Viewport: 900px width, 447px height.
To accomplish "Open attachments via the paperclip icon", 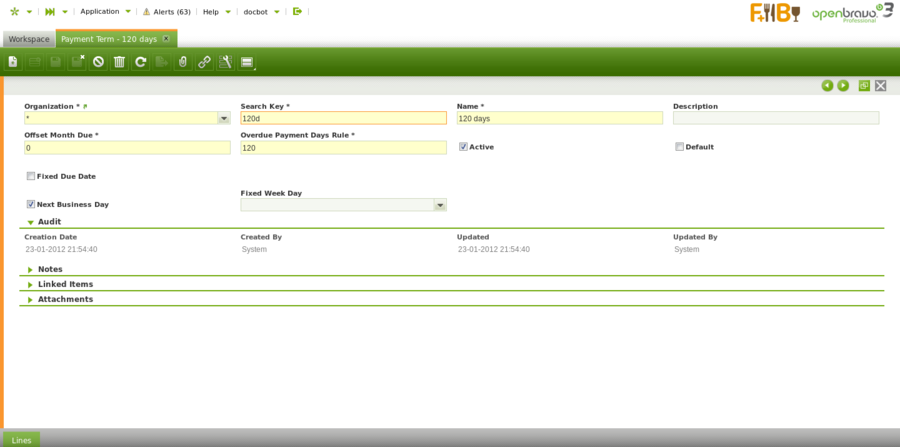I will (183, 62).
